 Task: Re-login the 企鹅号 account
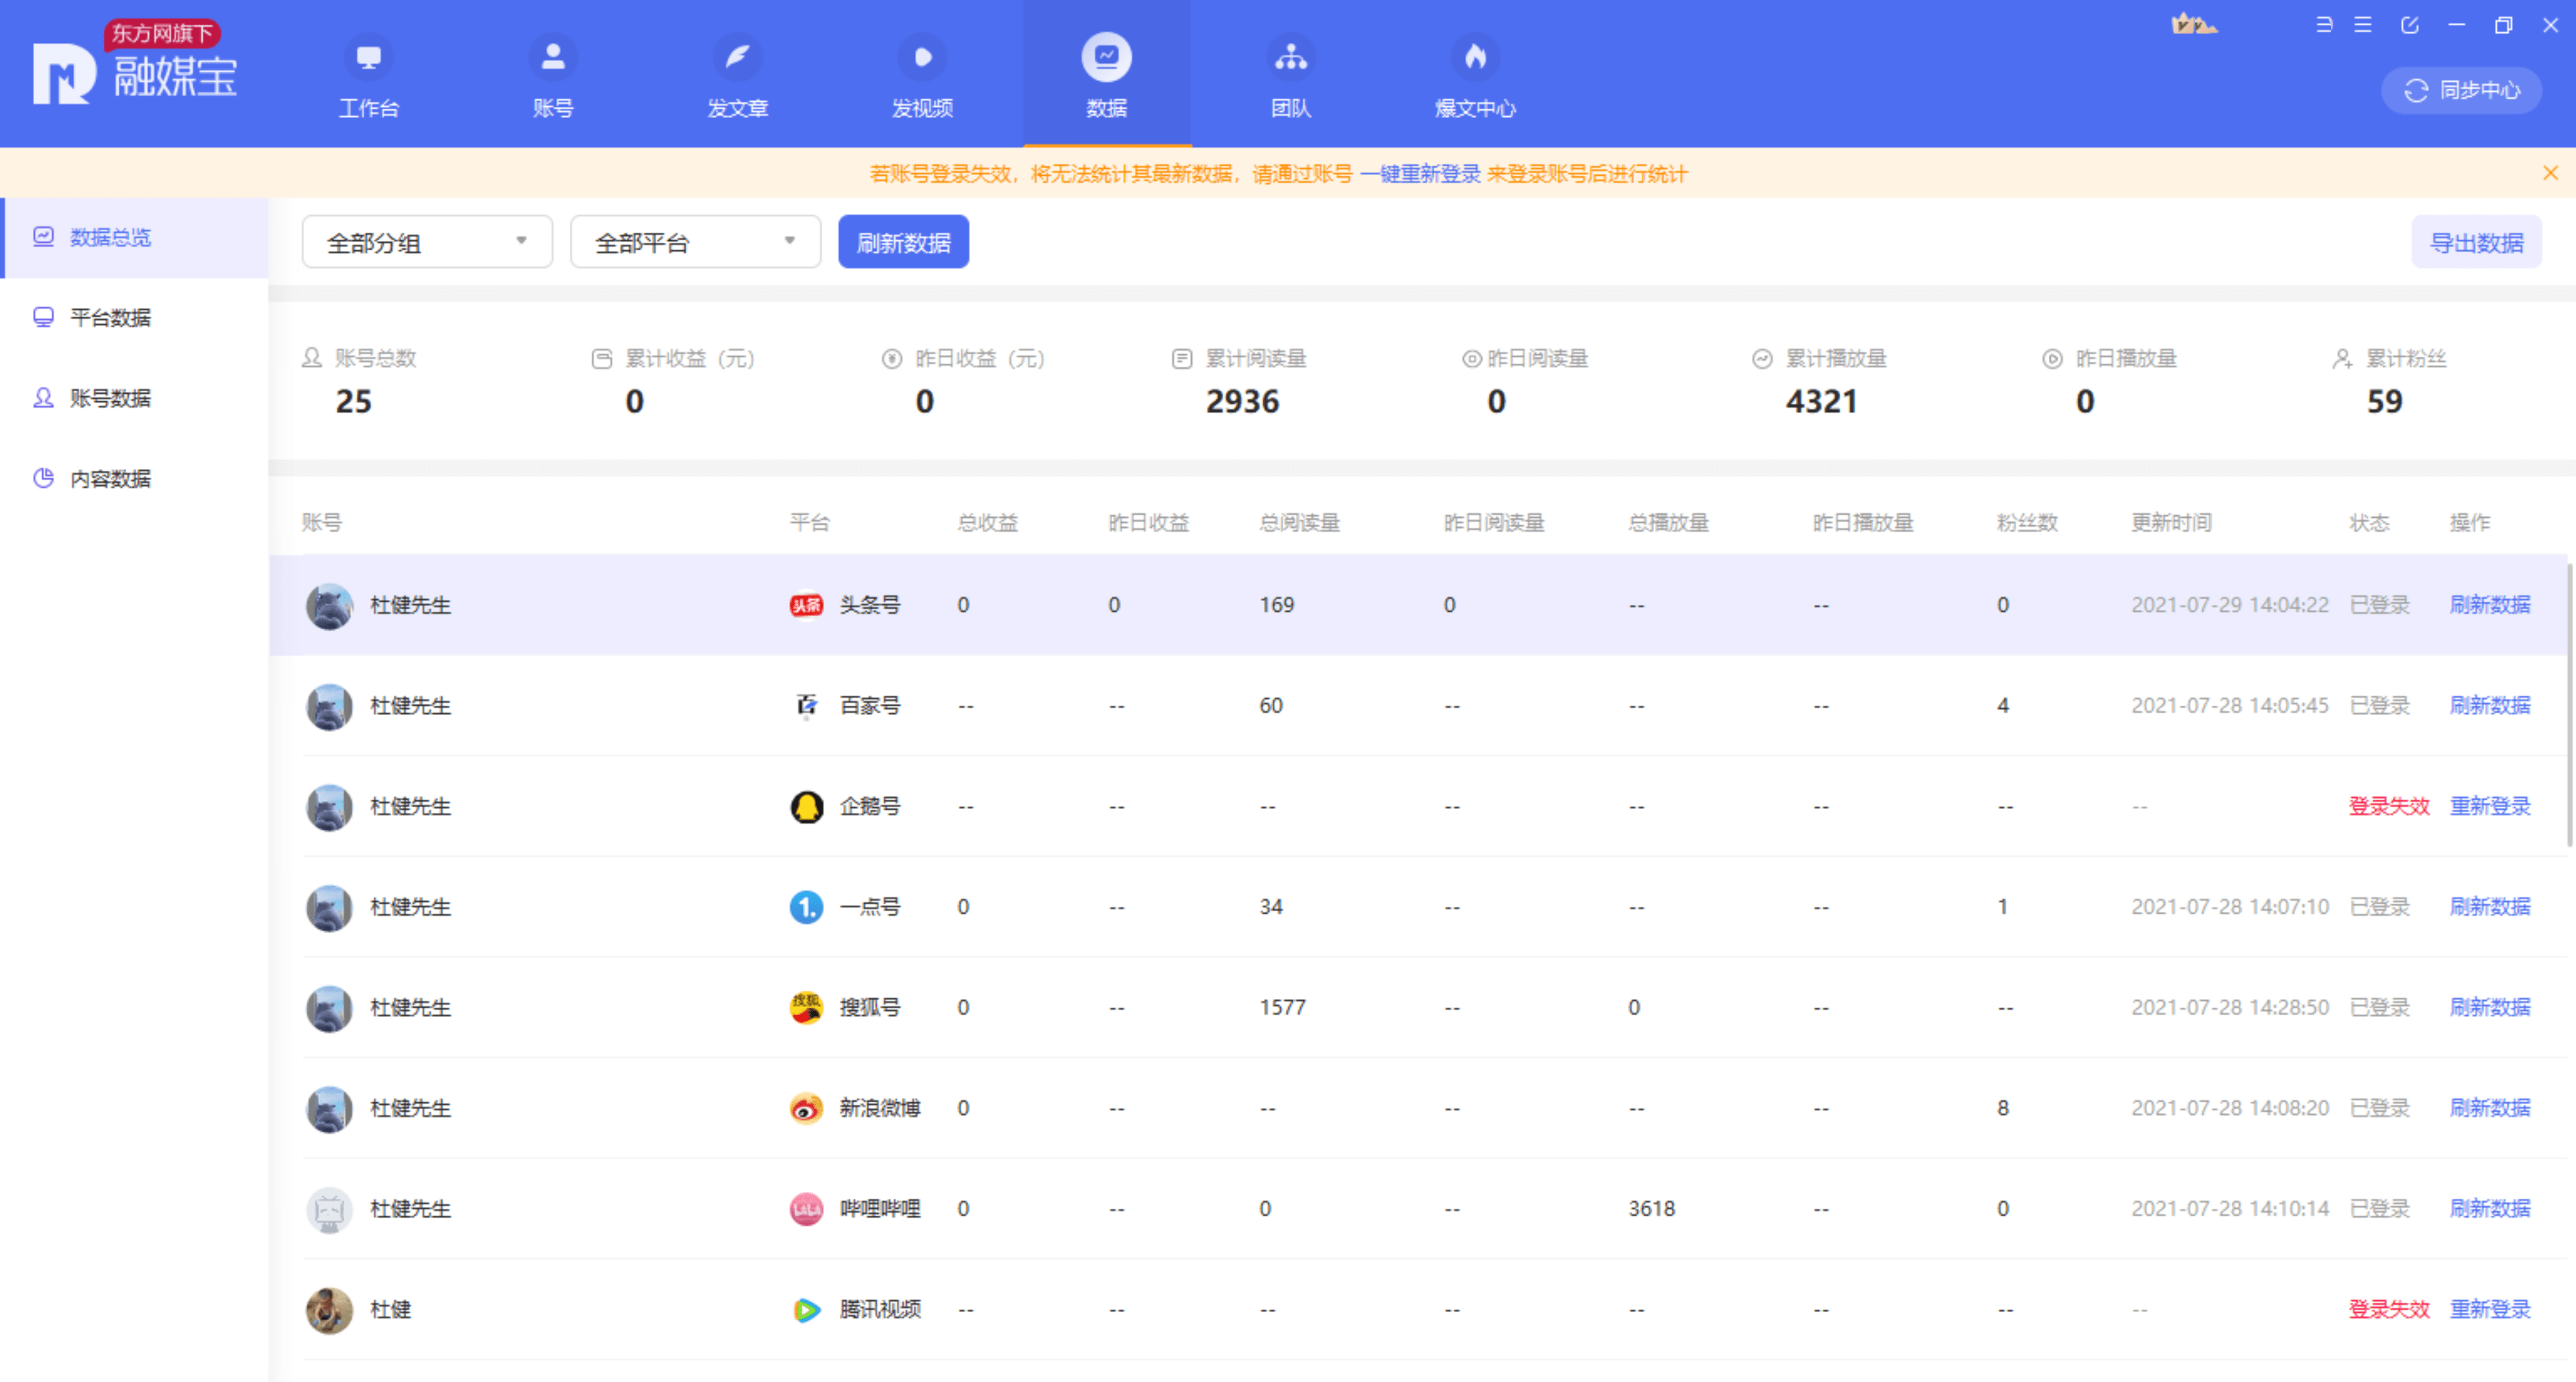pos(2489,806)
